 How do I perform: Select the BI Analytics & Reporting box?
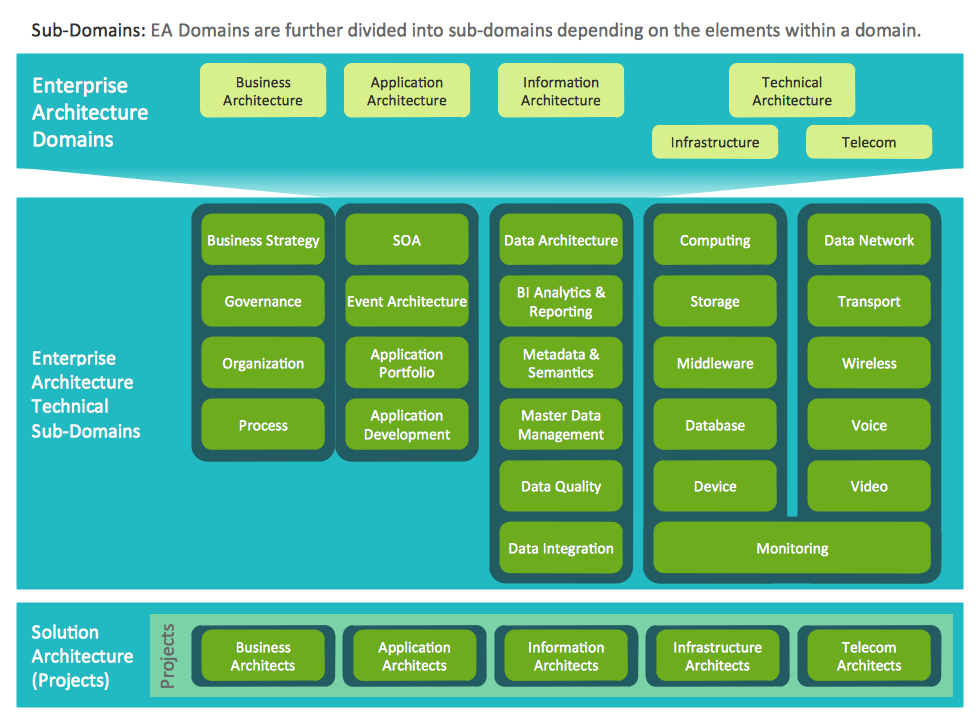[x=561, y=302]
